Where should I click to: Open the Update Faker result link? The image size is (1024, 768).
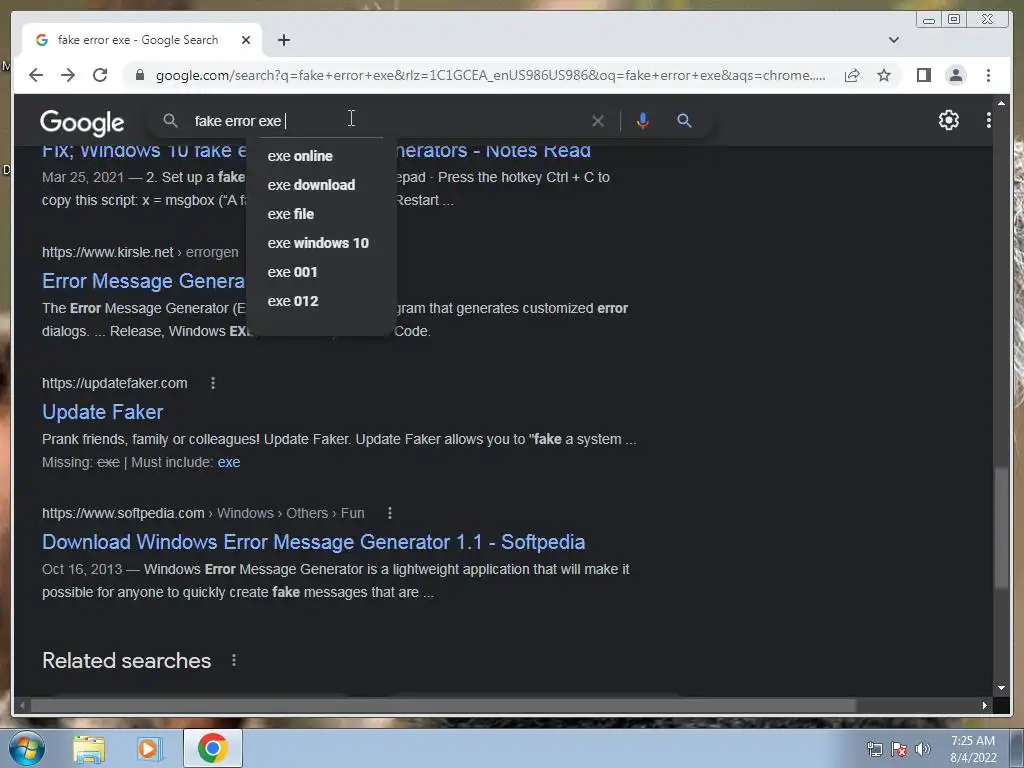(x=103, y=412)
